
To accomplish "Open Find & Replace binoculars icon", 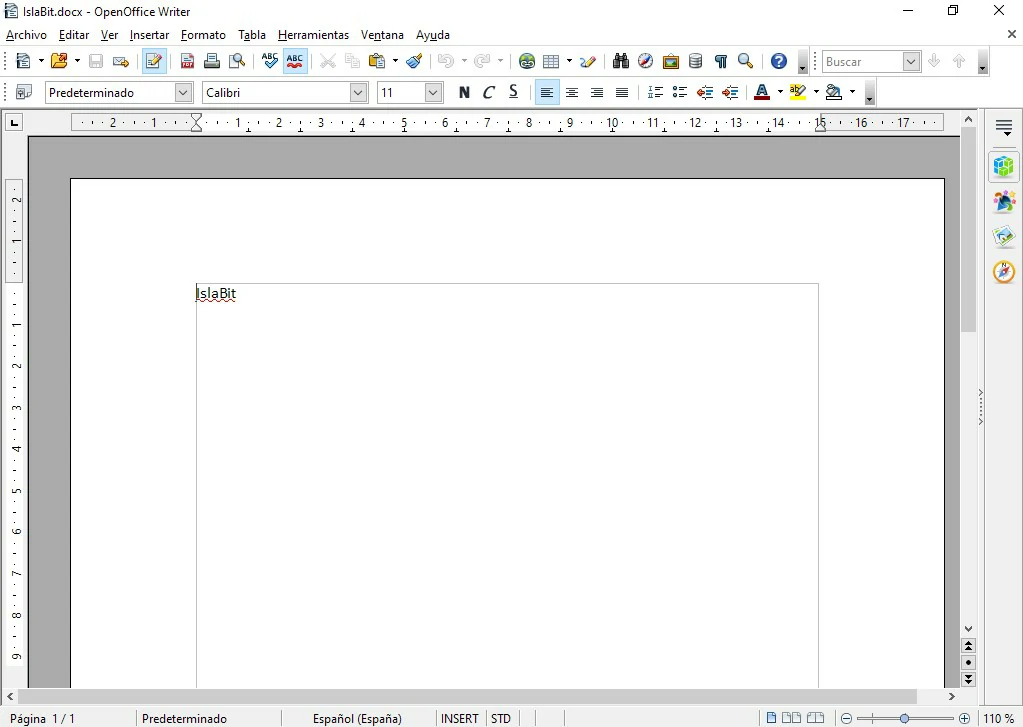I will point(620,61).
